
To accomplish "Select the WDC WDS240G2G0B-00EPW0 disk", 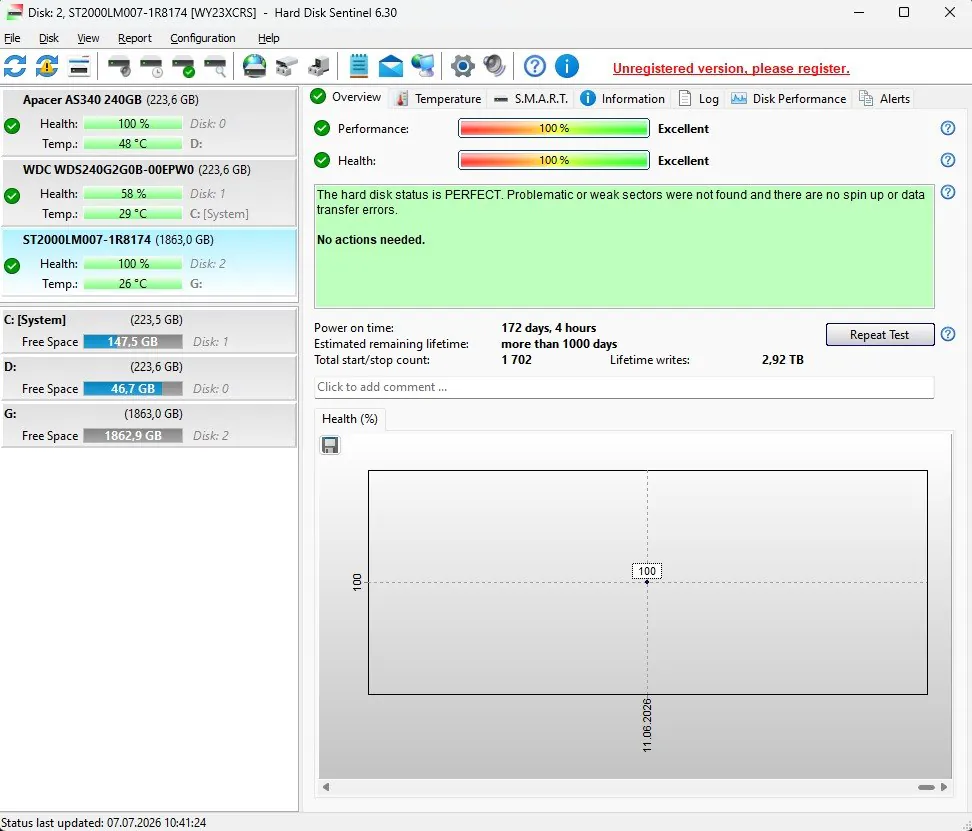I will (149, 192).
